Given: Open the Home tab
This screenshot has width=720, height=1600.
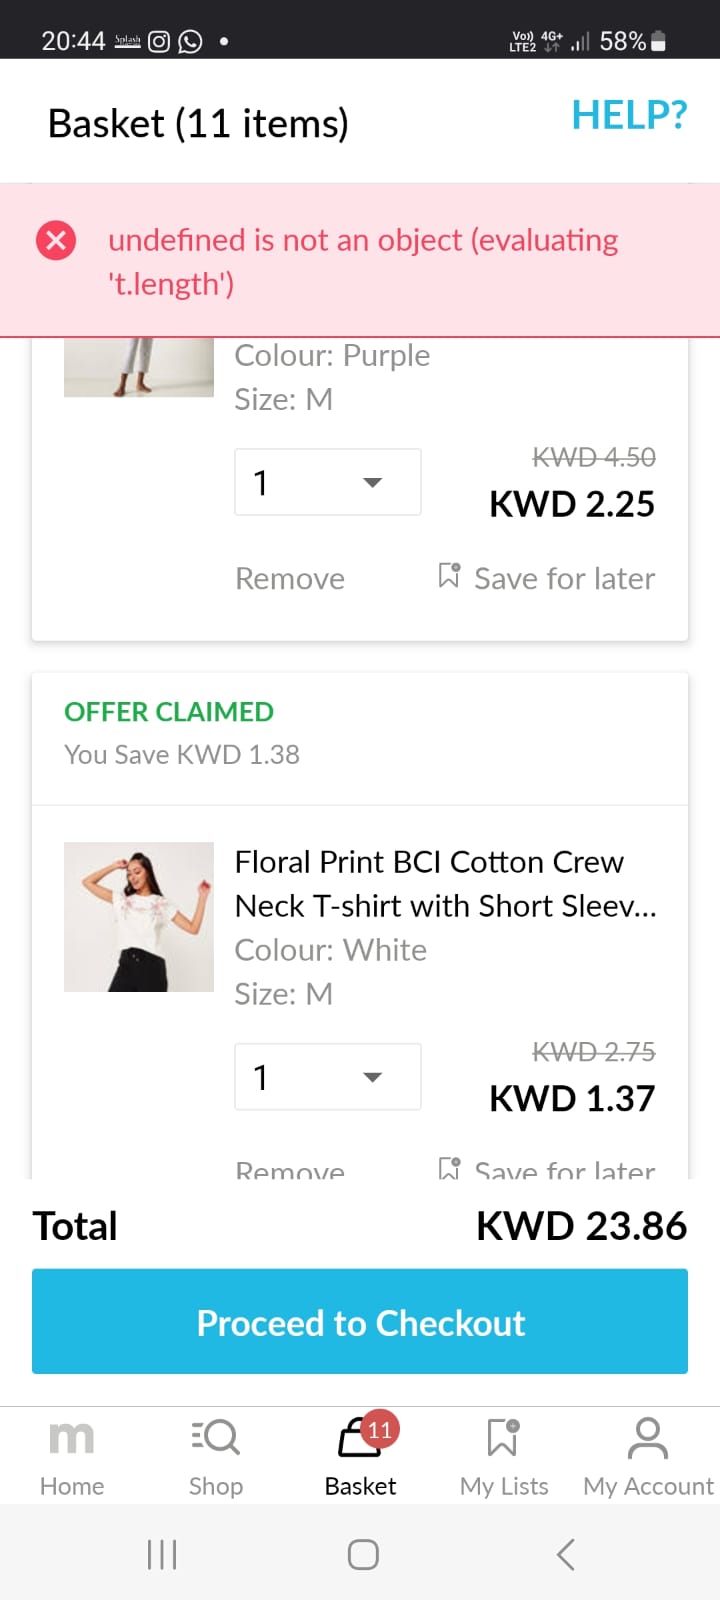Looking at the screenshot, I should 71,1456.
